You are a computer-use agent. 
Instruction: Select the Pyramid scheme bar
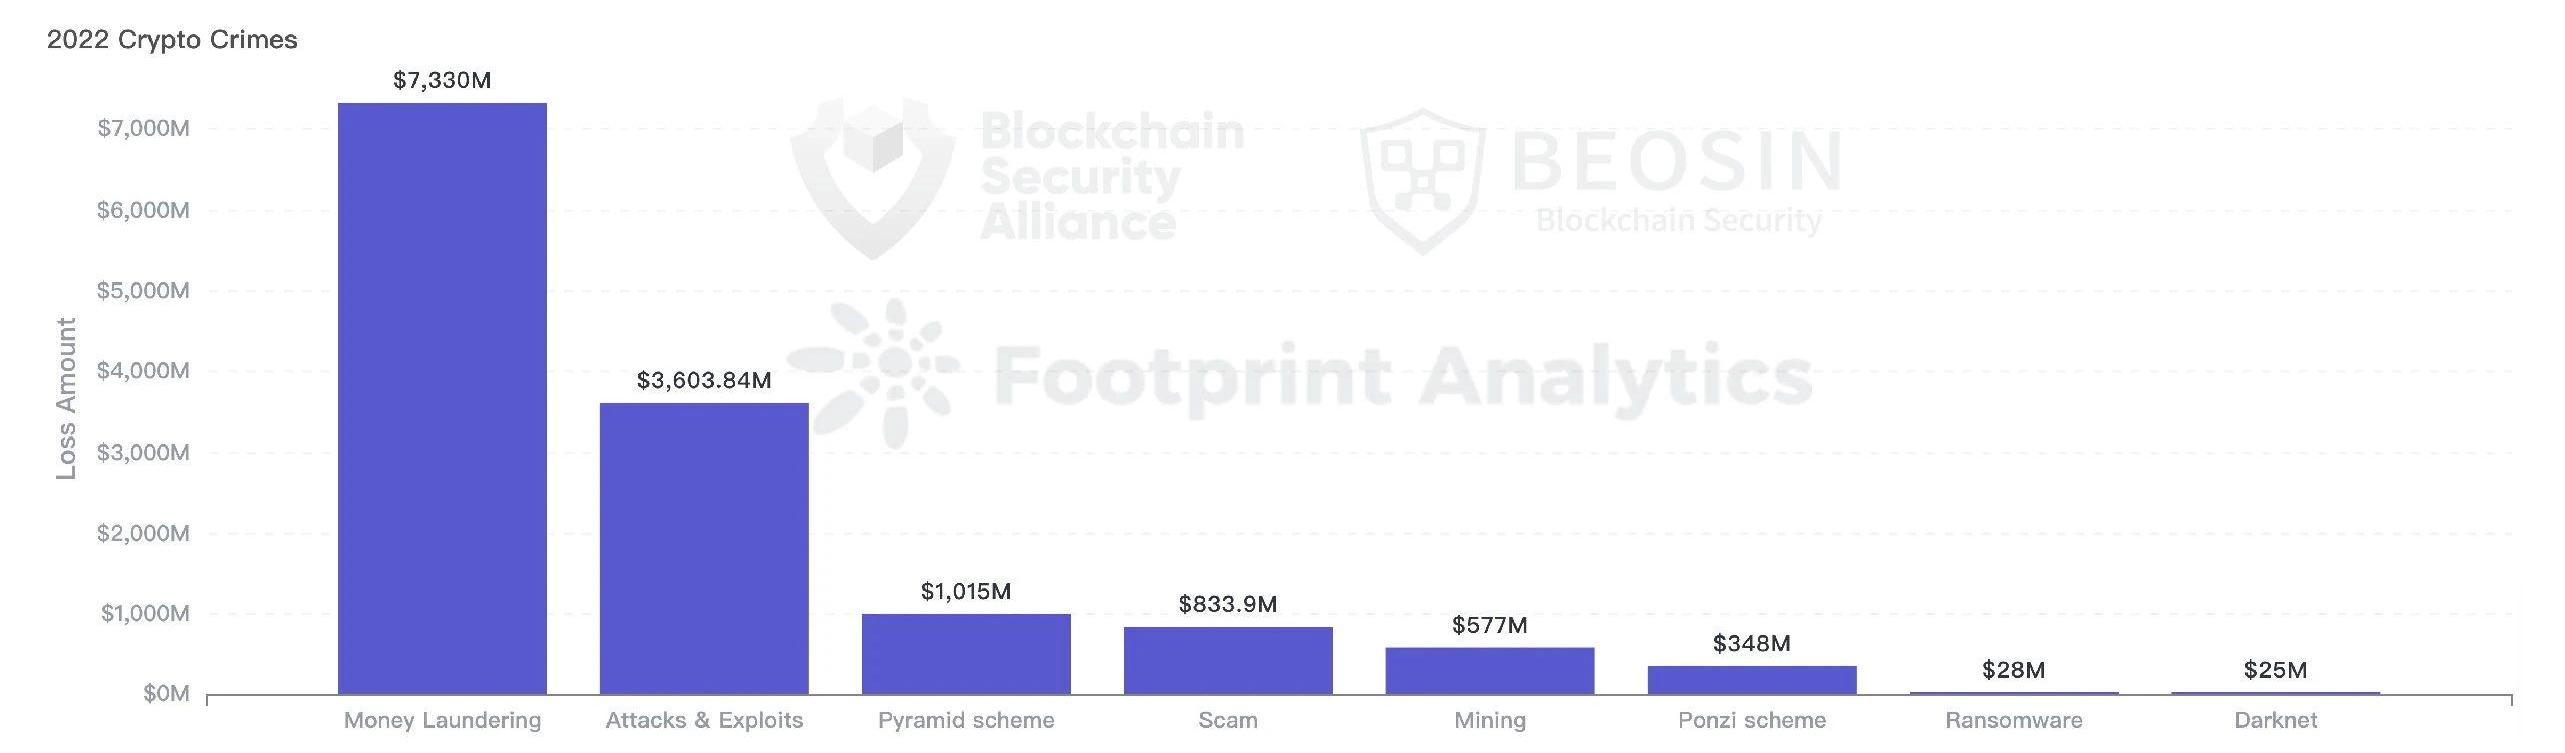pyautogui.click(x=966, y=653)
